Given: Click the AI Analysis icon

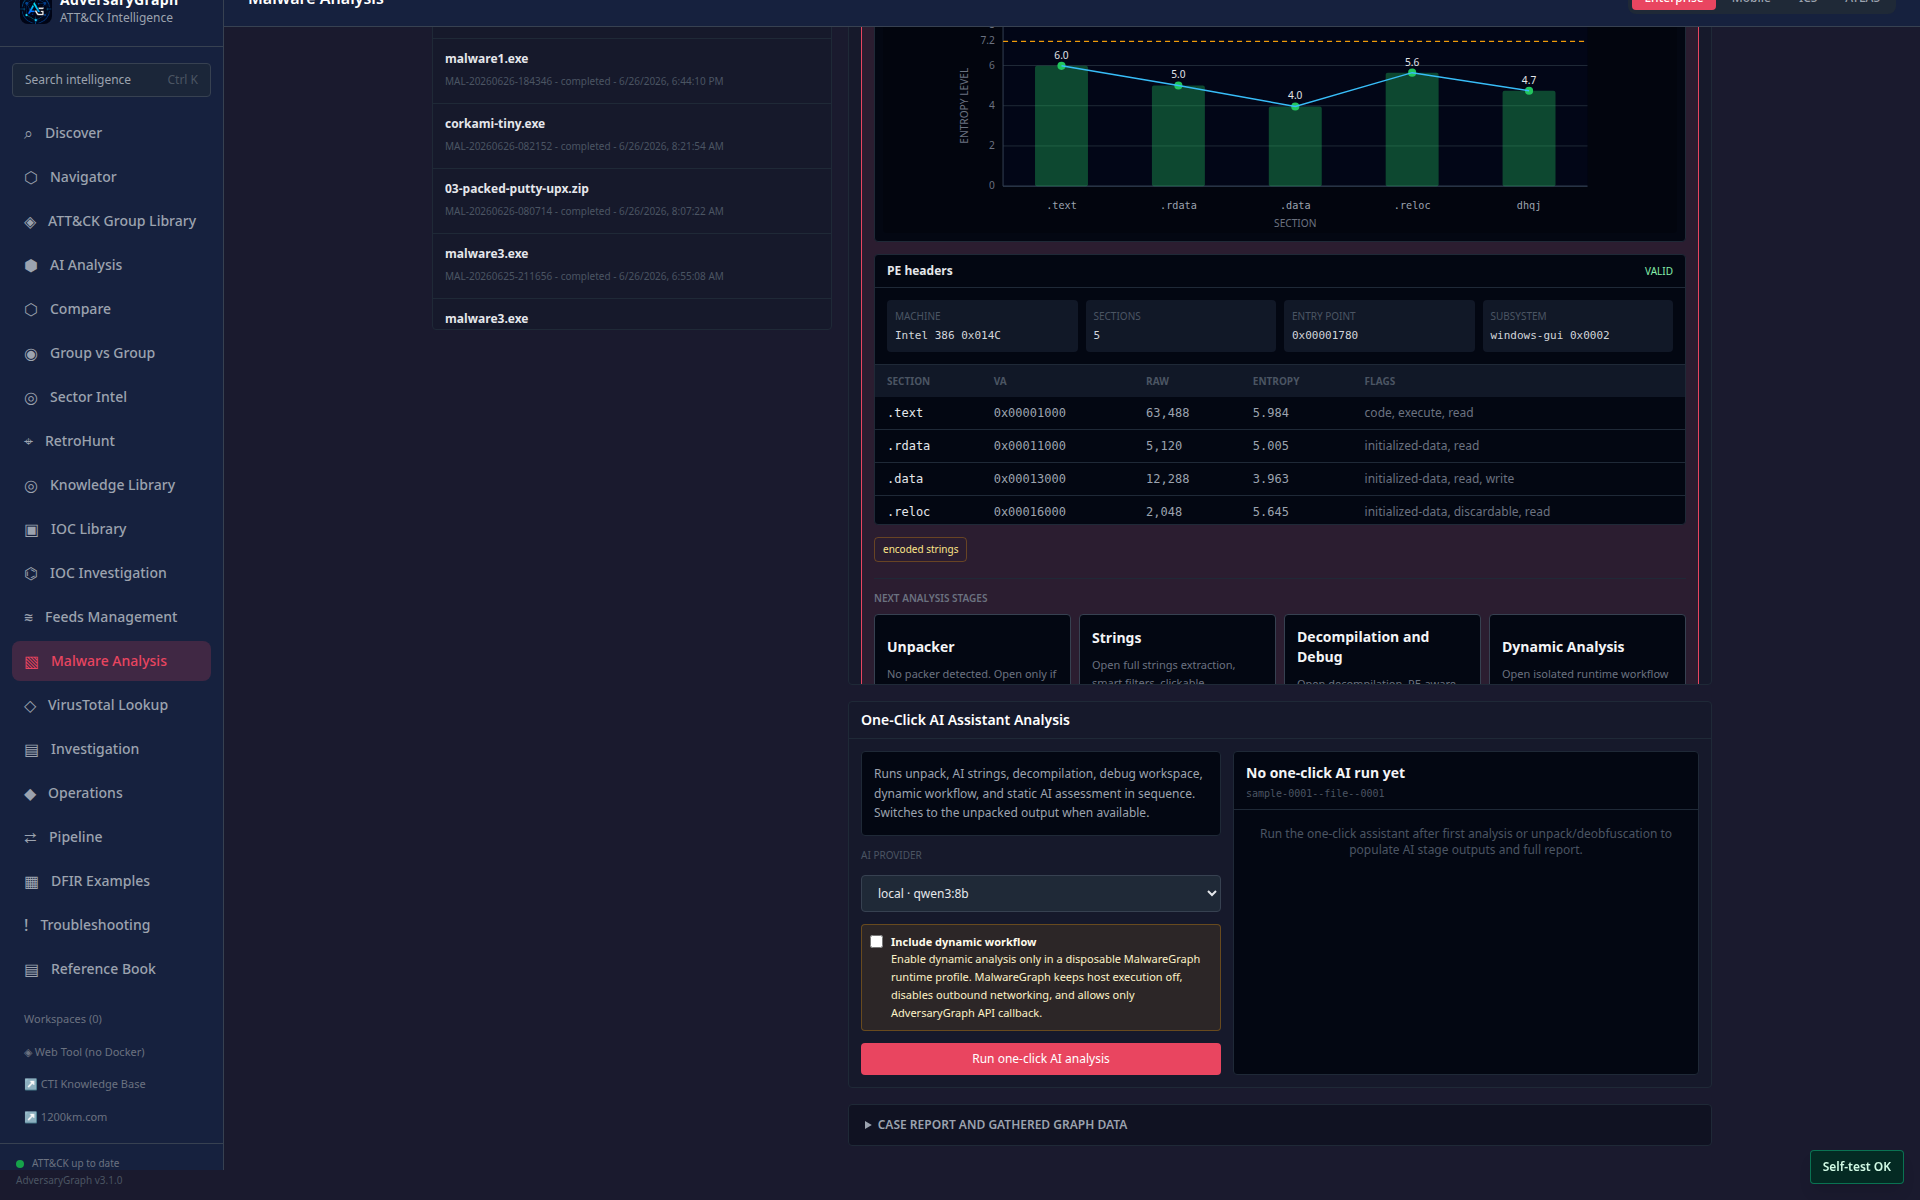Looking at the screenshot, I should click(x=31, y=266).
